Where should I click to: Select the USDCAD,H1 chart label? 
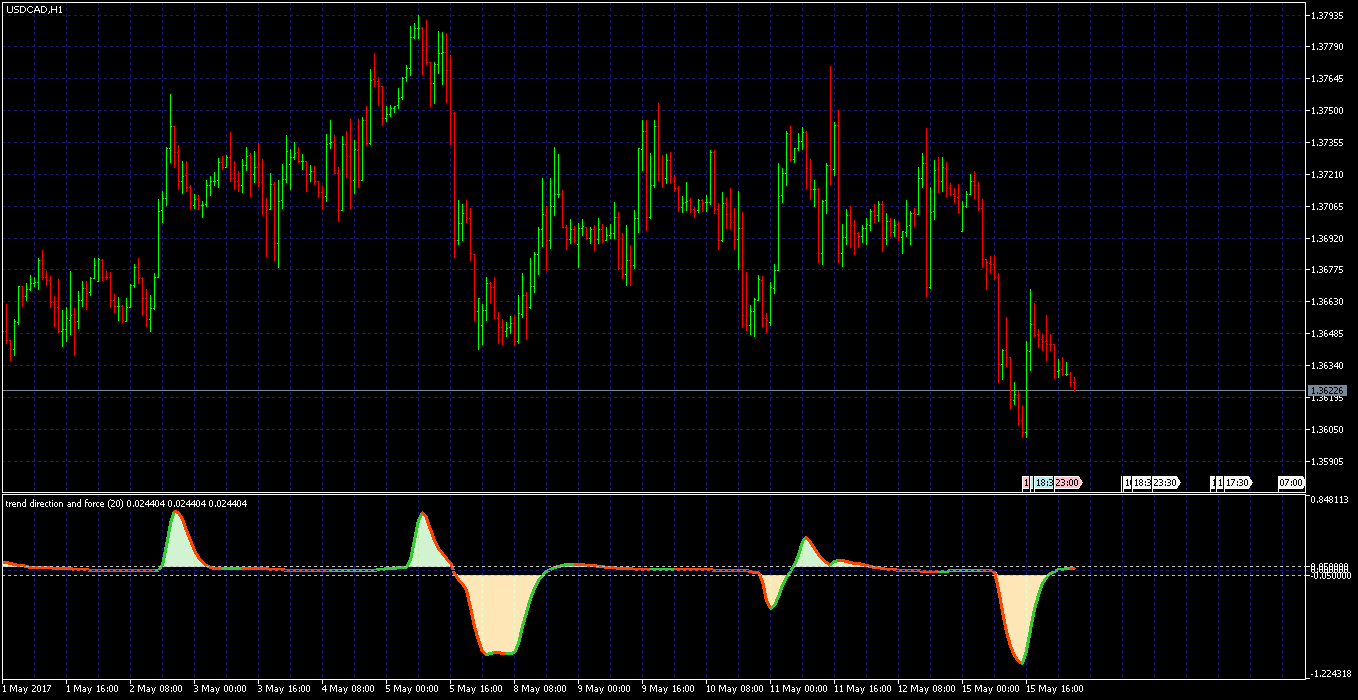[35, 9]
